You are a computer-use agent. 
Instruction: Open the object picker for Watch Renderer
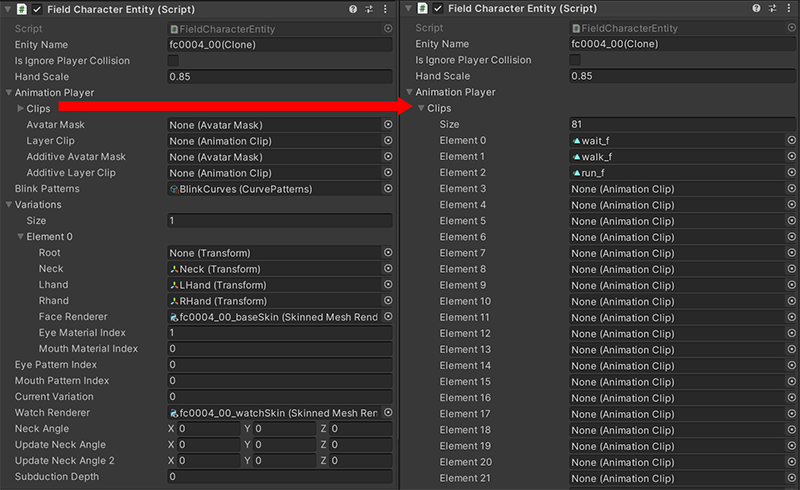click(387, 413)
